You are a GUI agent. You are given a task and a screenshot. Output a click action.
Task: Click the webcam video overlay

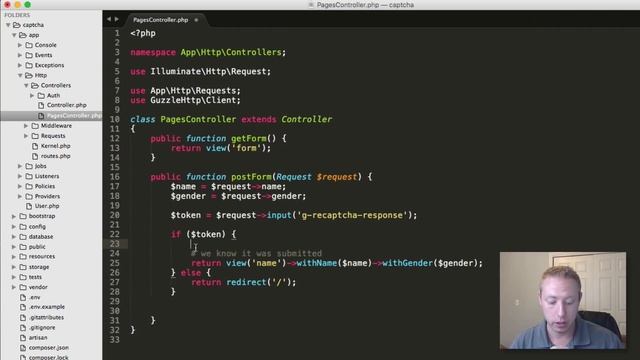tap(563, 300)
